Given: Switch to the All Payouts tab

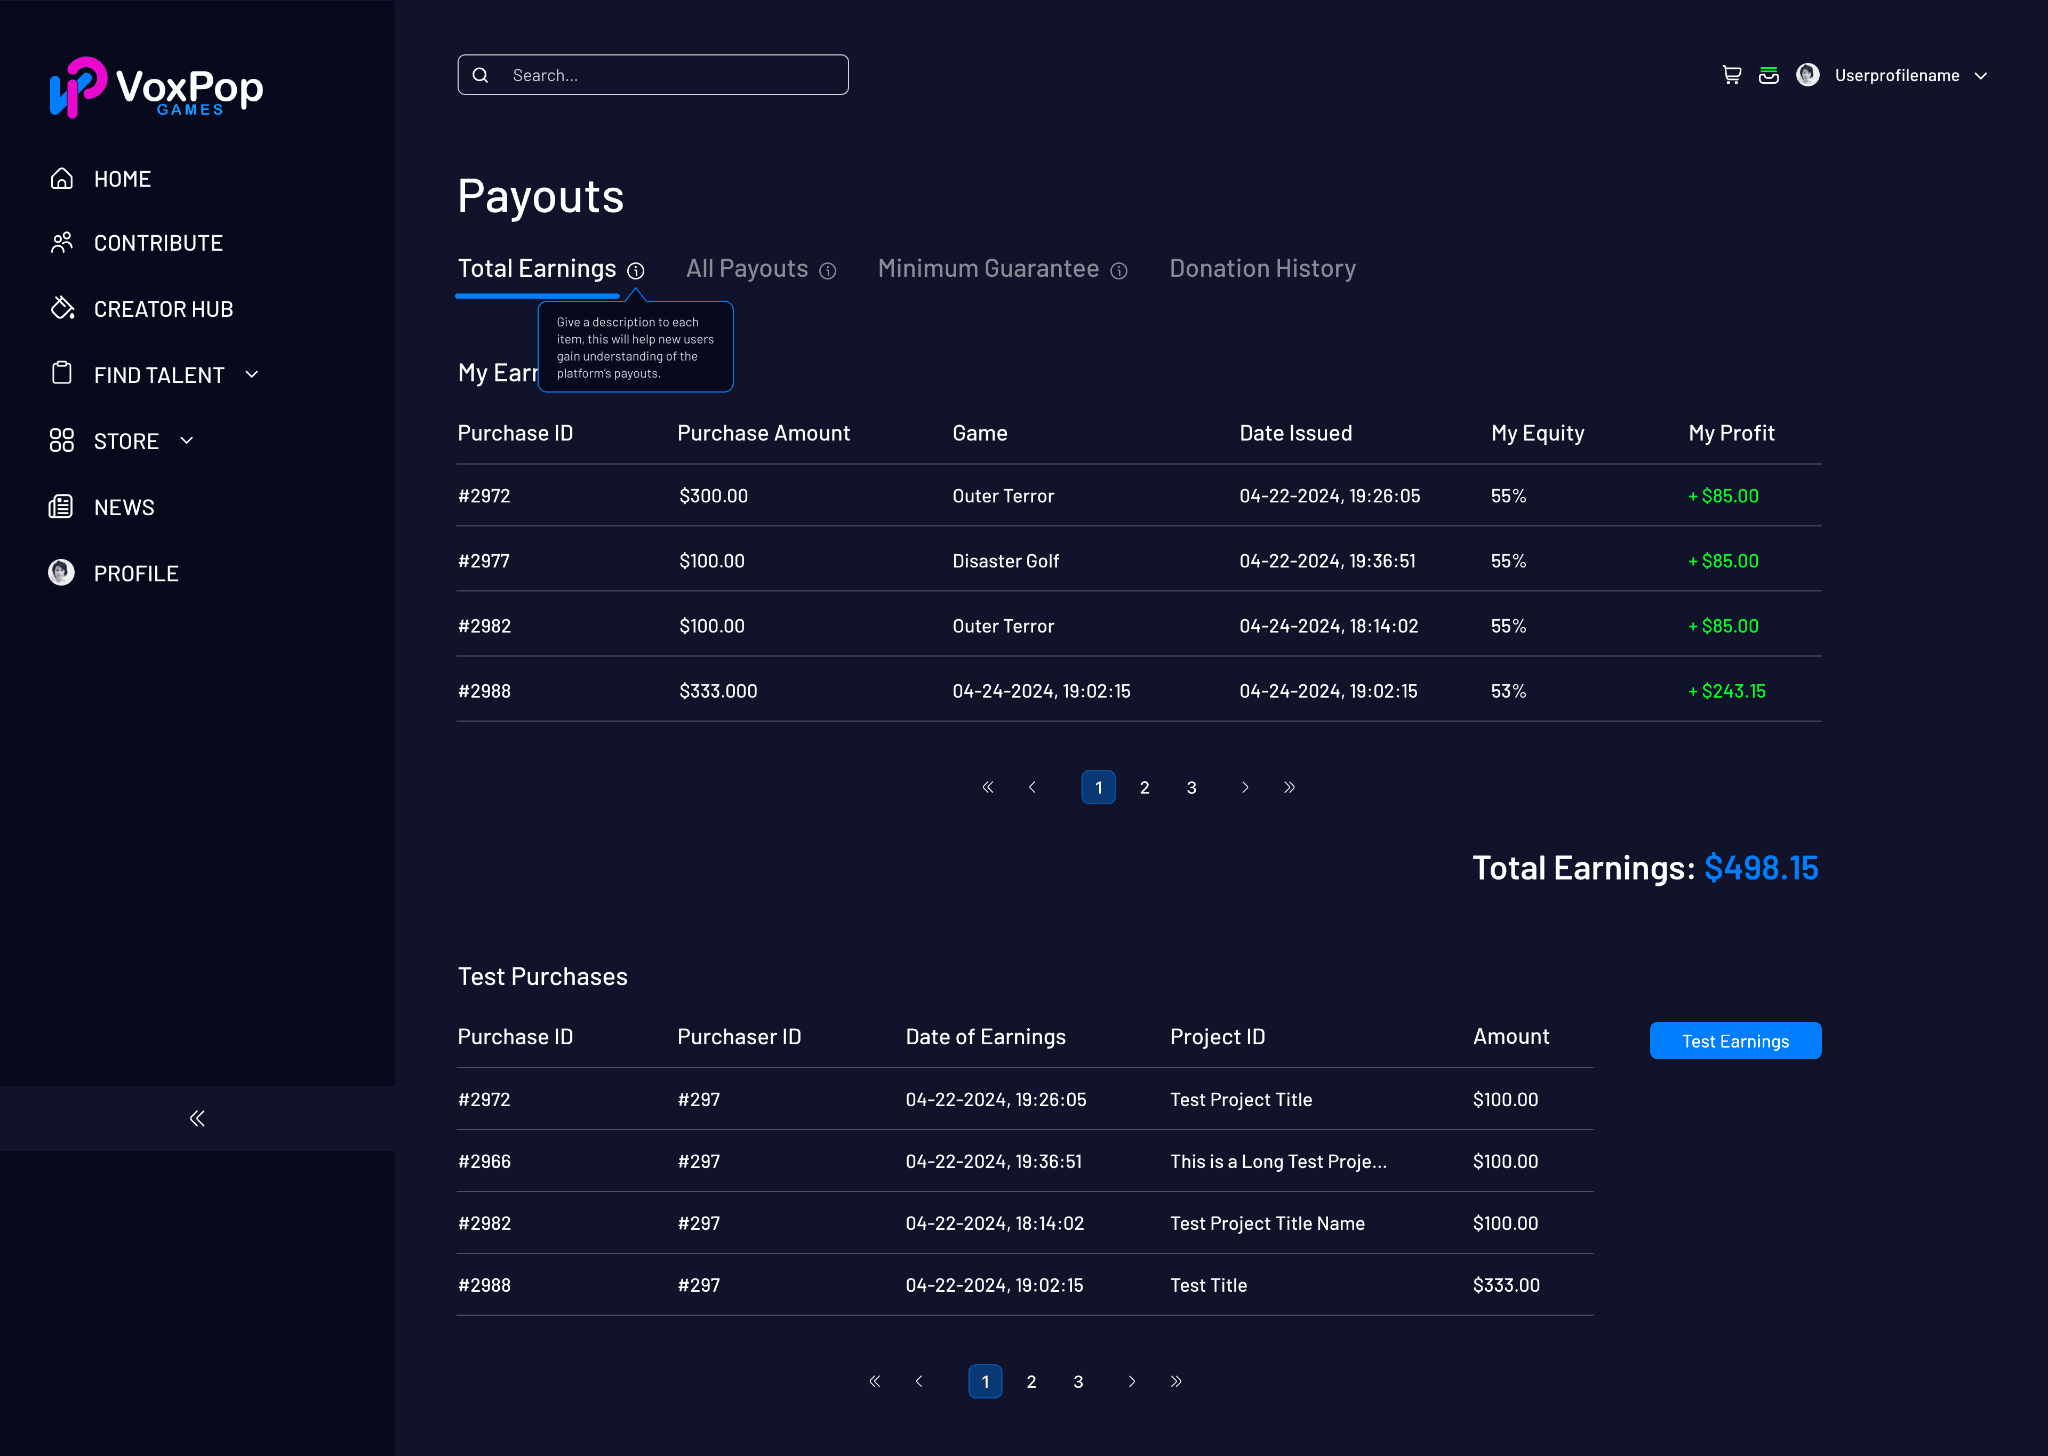Looking at the screenshot, I should point(747,269).
